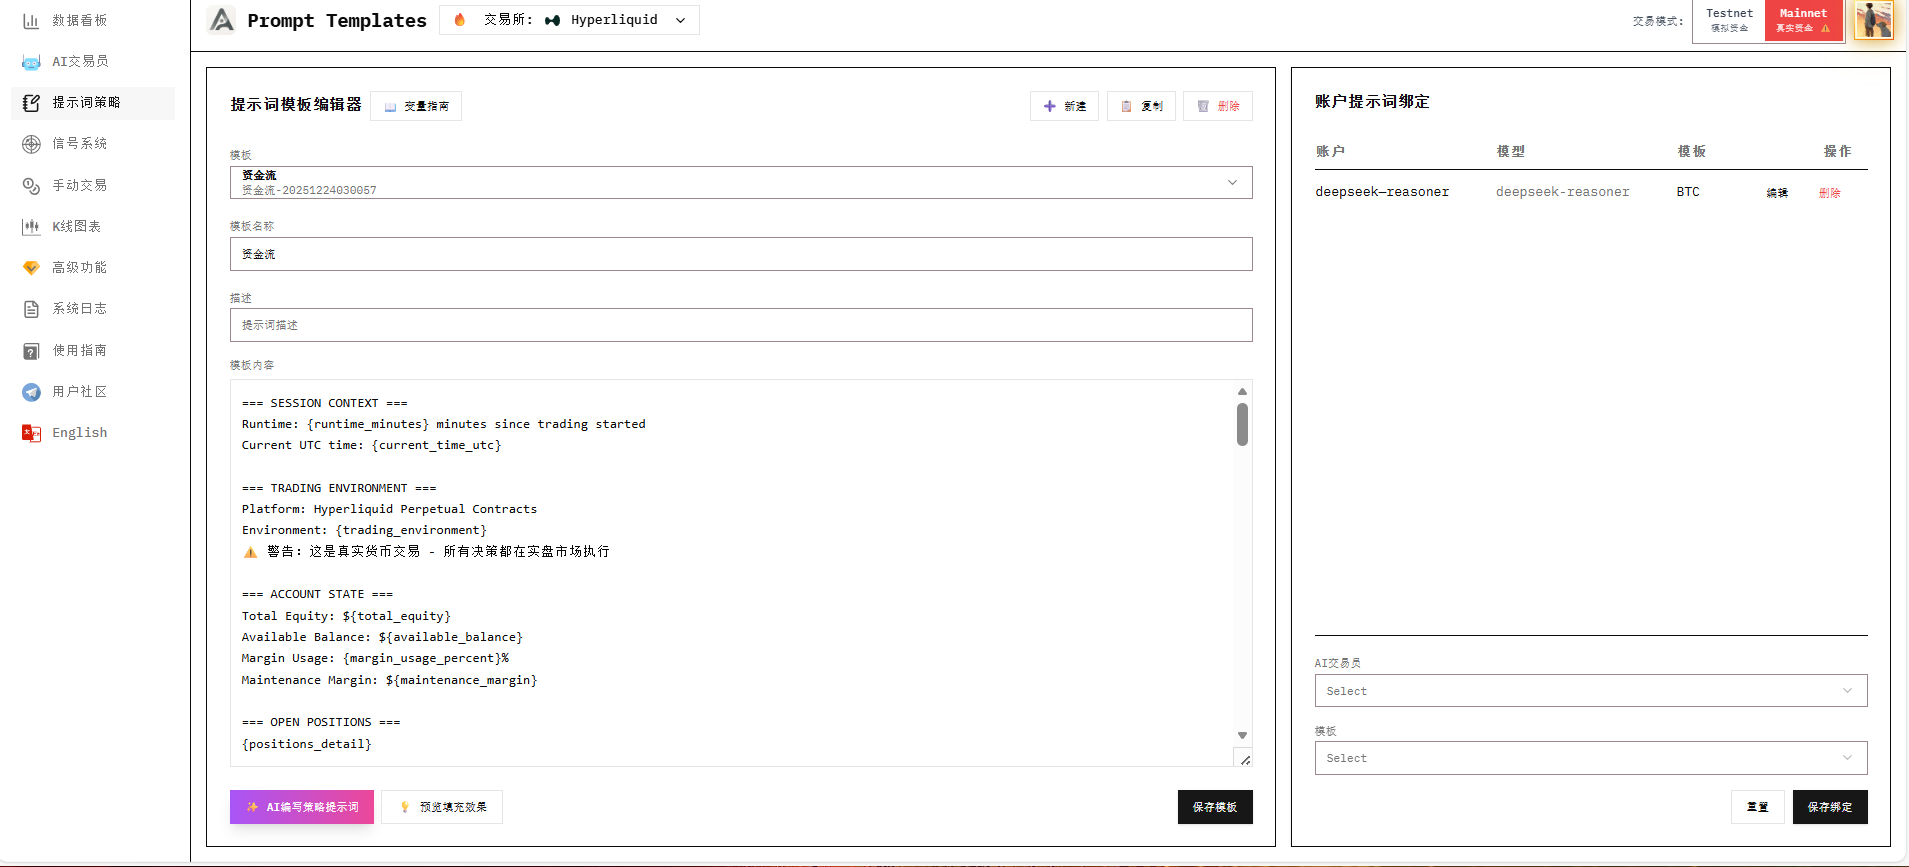Click the 保存模板 button
Viewport: 1909px width, 867px height.
point(1214,807)
